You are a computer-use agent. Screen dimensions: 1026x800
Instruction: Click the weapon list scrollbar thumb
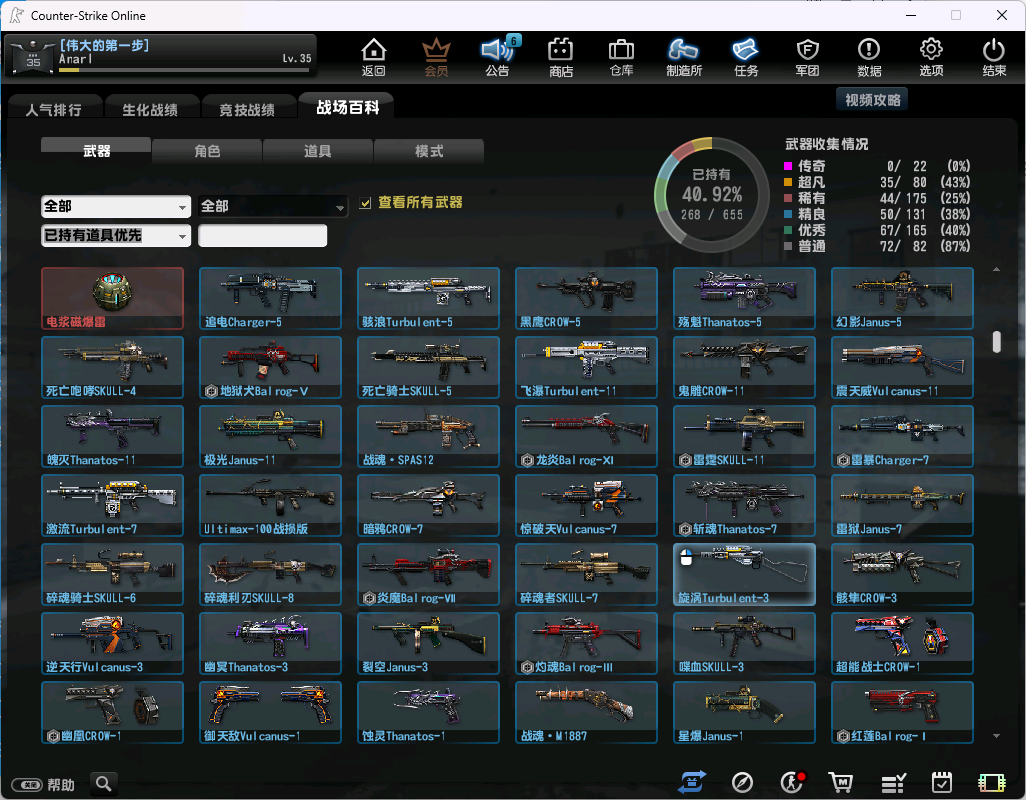996,341
